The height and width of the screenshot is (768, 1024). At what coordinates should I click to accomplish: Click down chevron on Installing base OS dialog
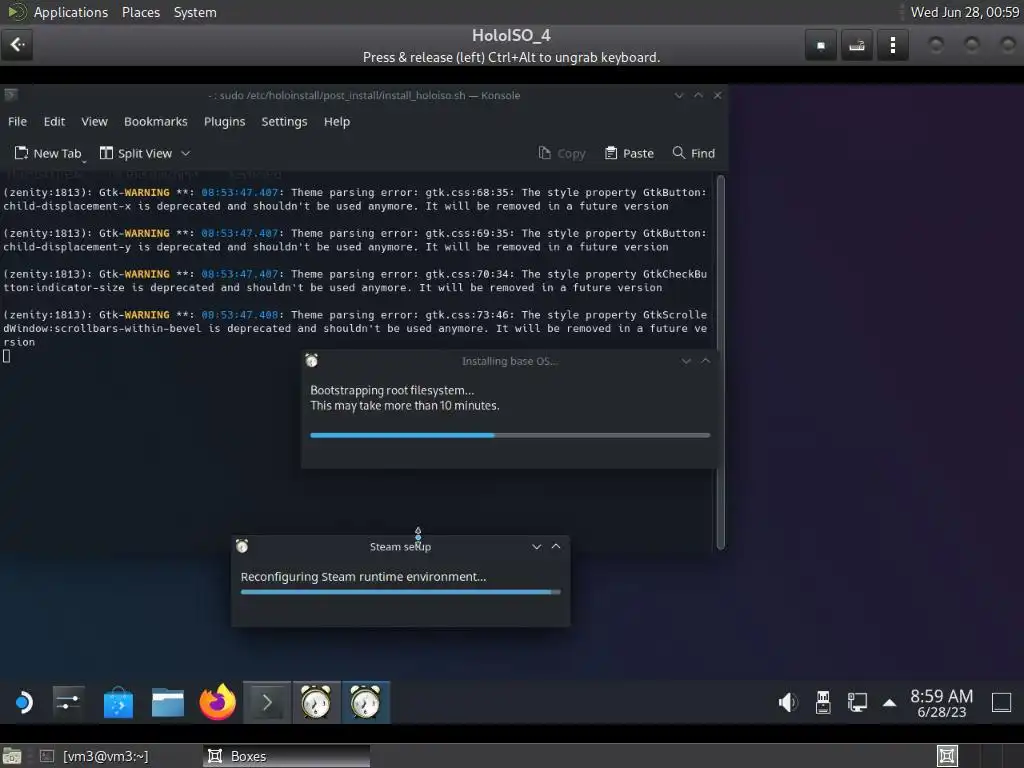tap(686, 361)
